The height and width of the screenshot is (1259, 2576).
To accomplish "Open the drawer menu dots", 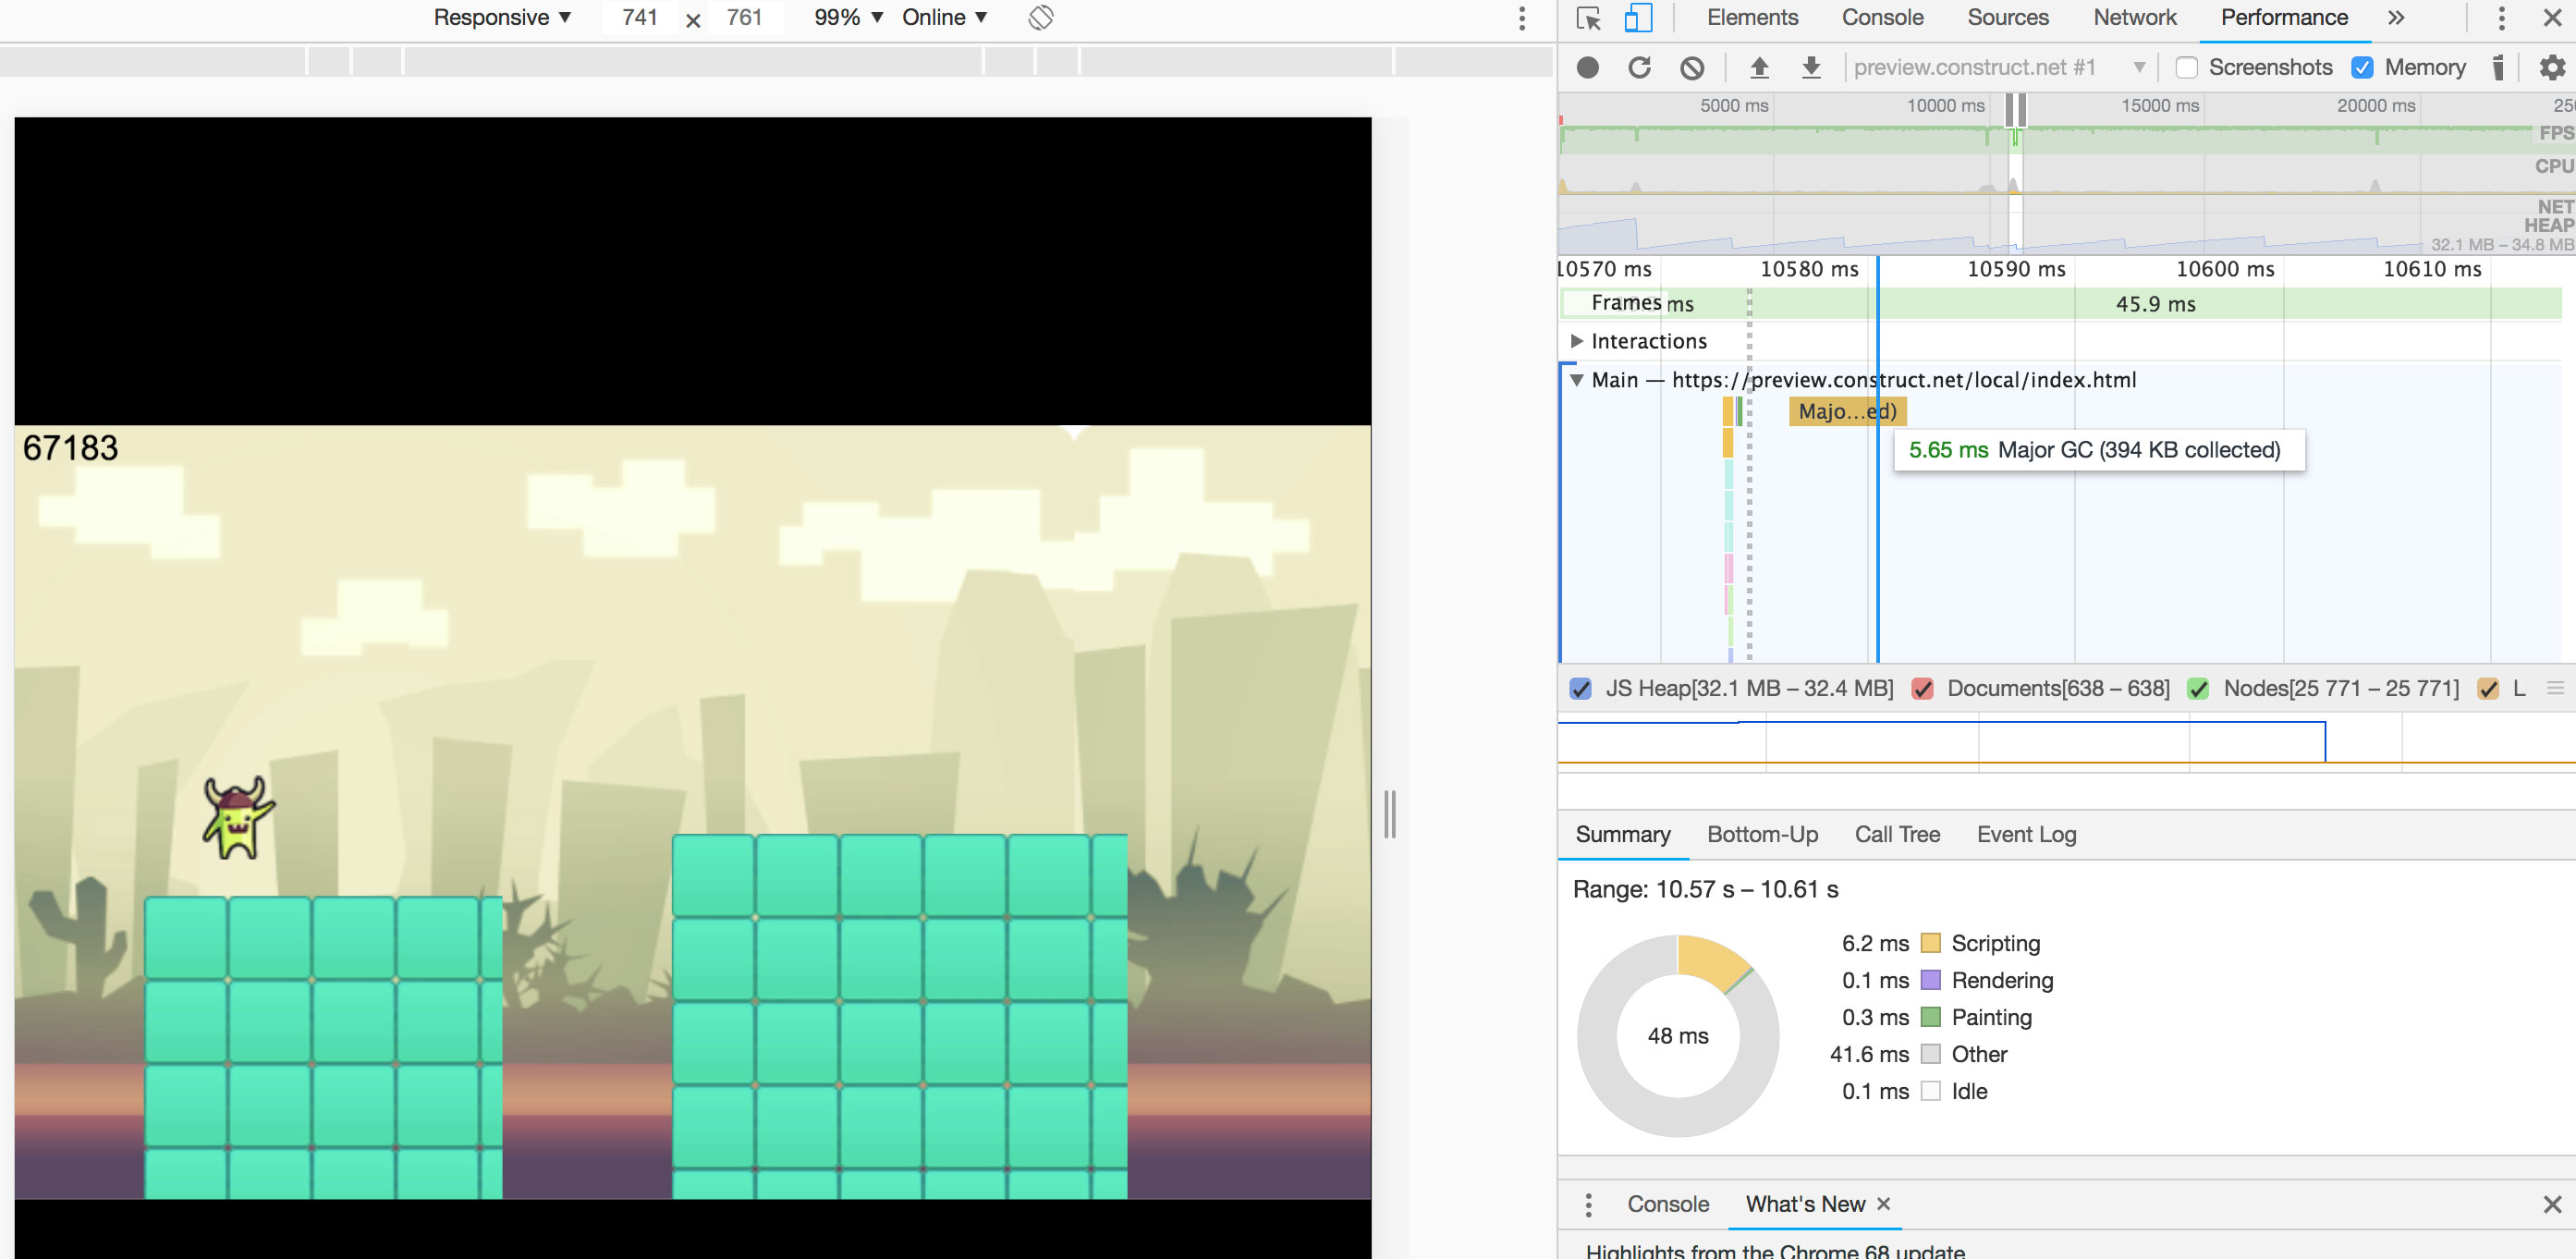I will coord(1588,1205).
